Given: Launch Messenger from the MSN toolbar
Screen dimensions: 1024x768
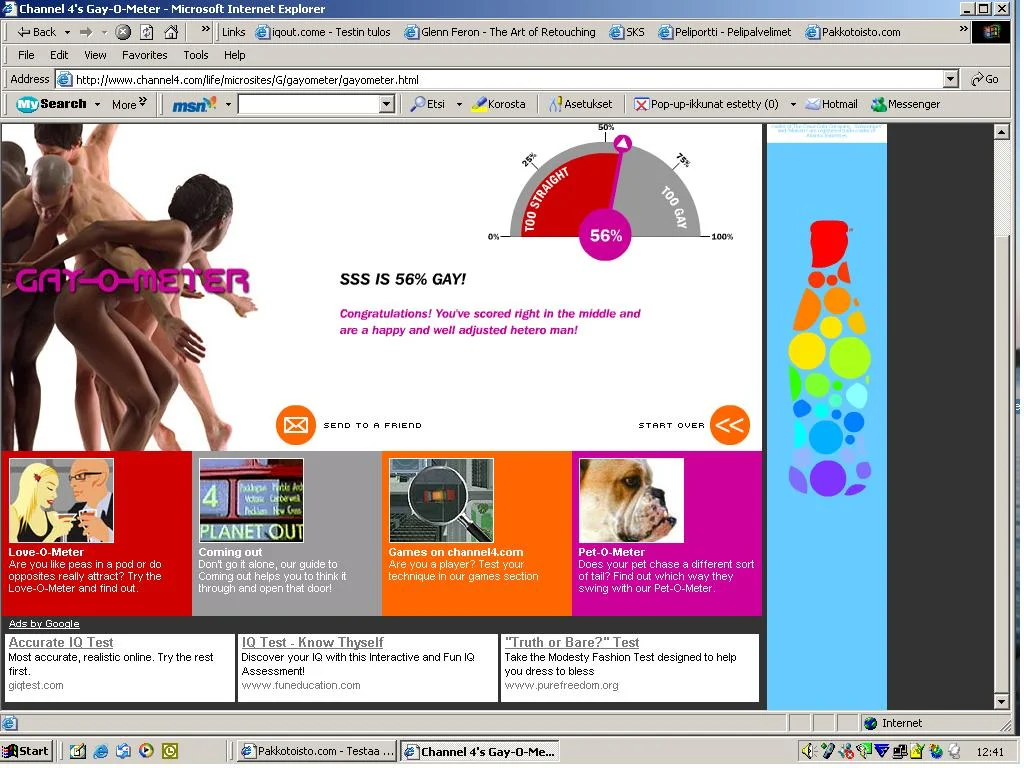Looking at the screenshot, I should (x=905, y=104).
